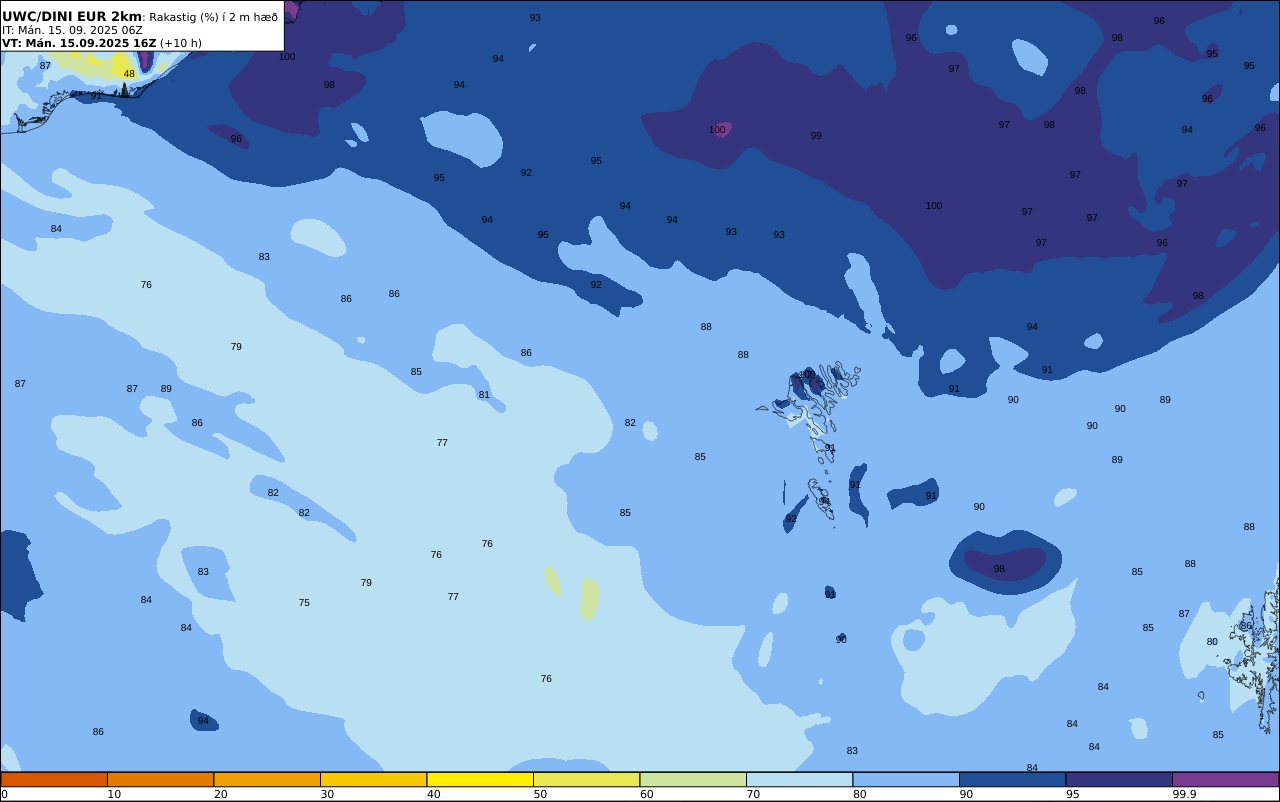Select the 80–90 medium blue legend swatch

click(906, 779)
